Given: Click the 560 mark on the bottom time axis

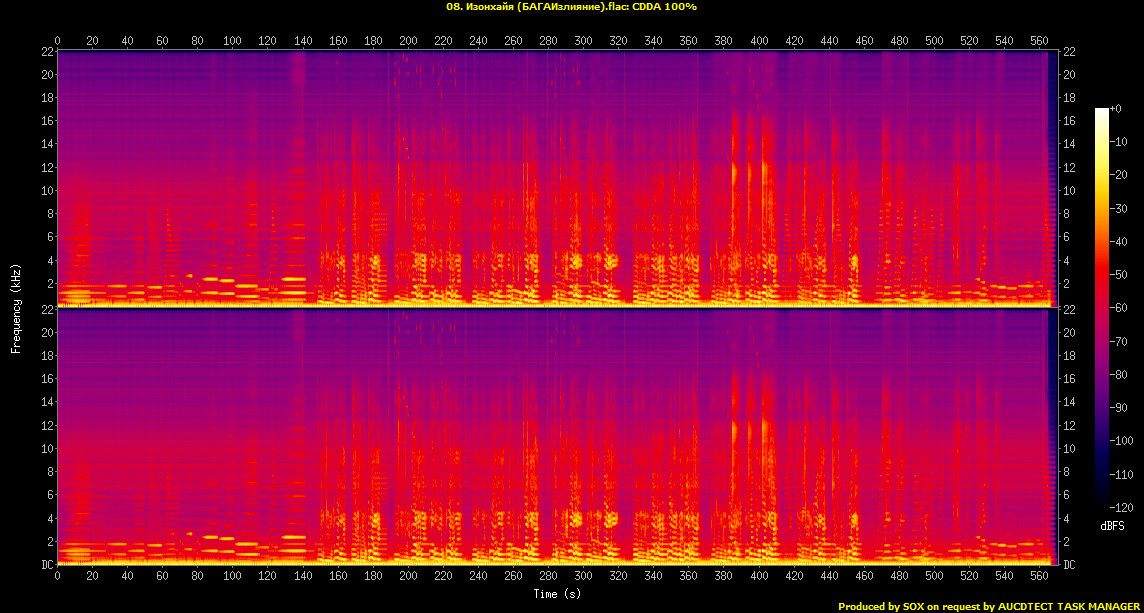Looking at the screenshot, I should point(1039,577).
